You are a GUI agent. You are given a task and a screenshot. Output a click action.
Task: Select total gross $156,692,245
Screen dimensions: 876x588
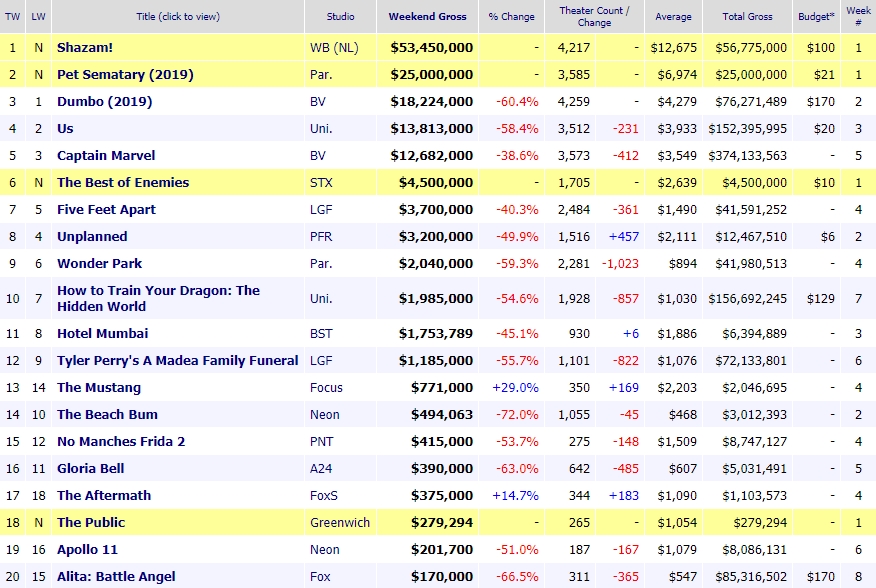748,298
